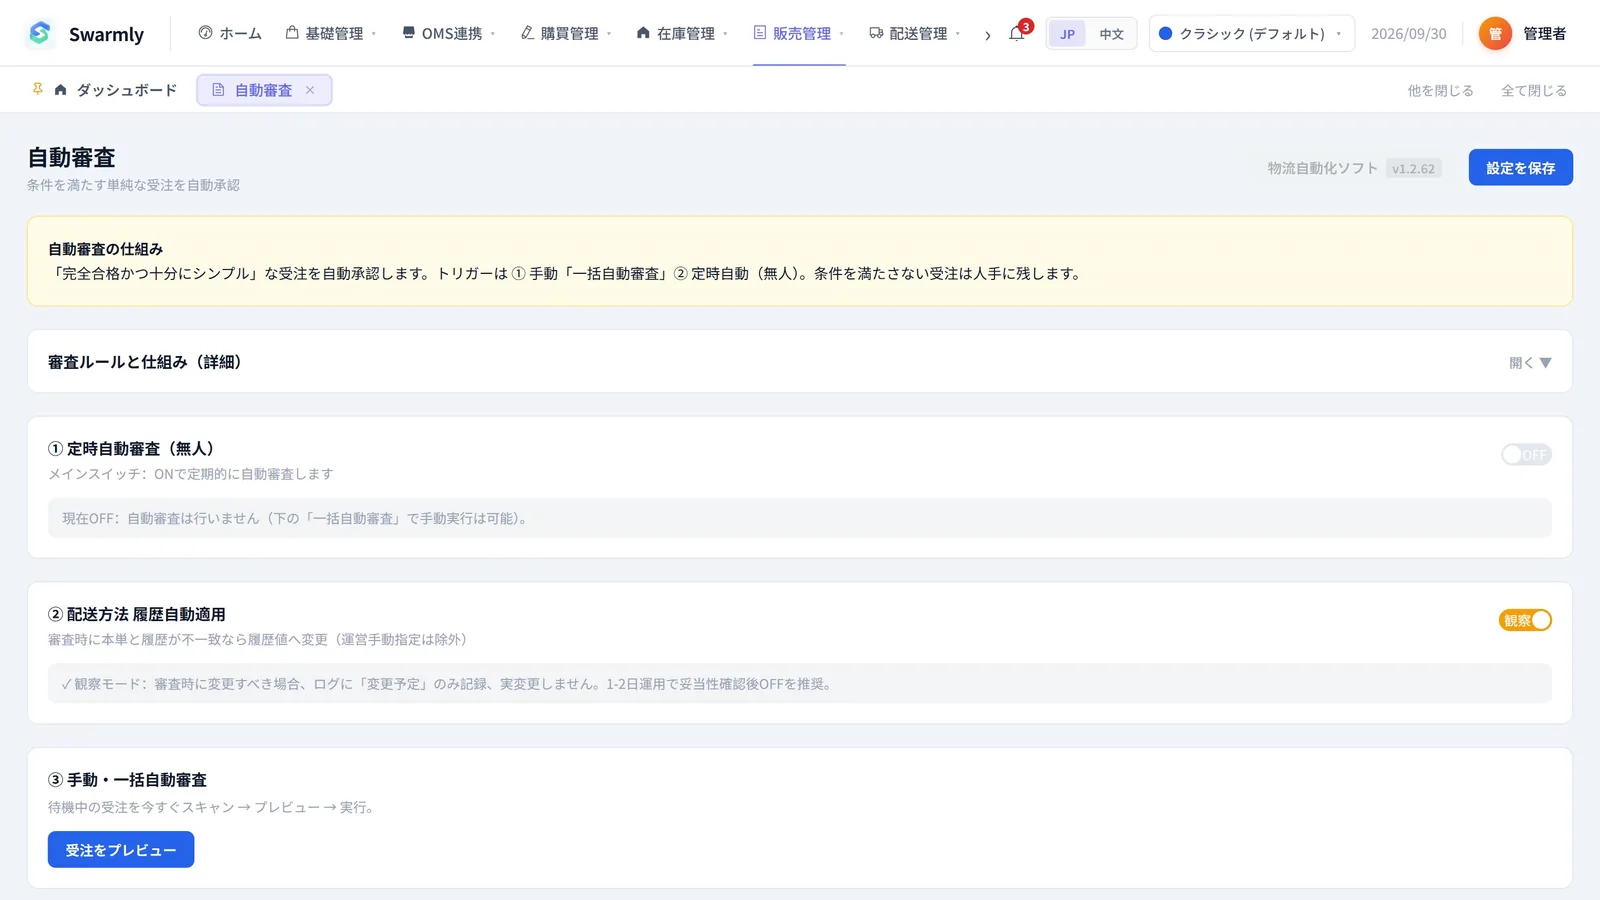
Task: Click the 審査ルールと仕組み（詳細） header
Action: coord(145,362)
